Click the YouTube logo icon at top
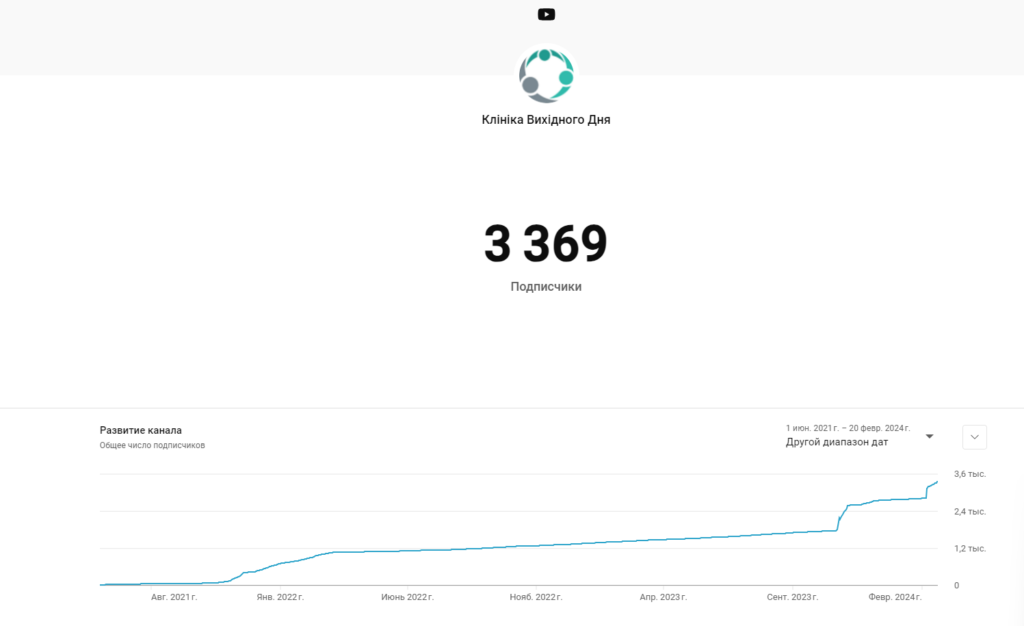Image resolution: width=1024 pixels, height=626 pixels. [546, 14]
